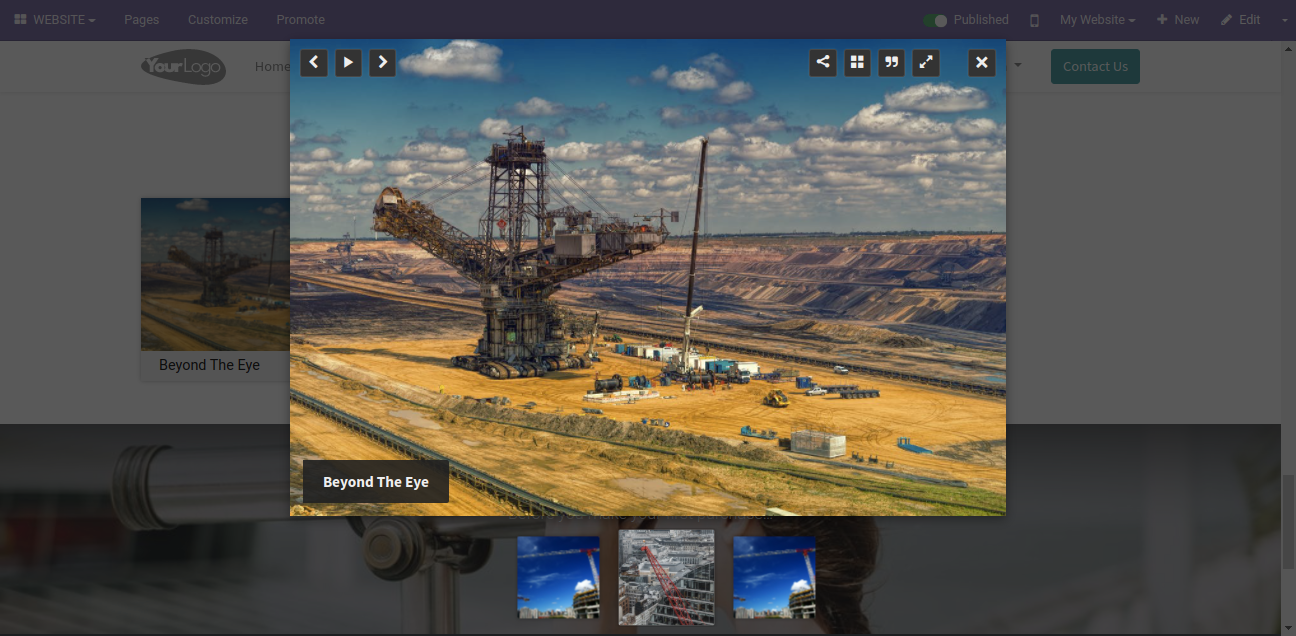Expand the navbar dropdown caret near Contact Us
The image size is (1296, 636).
pyautogui.click(x=1019, y=67)
